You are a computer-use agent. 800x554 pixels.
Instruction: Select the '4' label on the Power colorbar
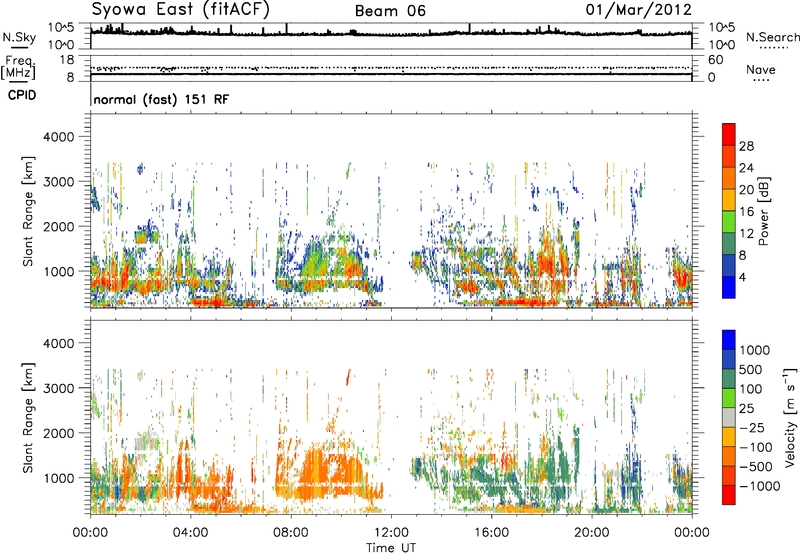(742, 278)
